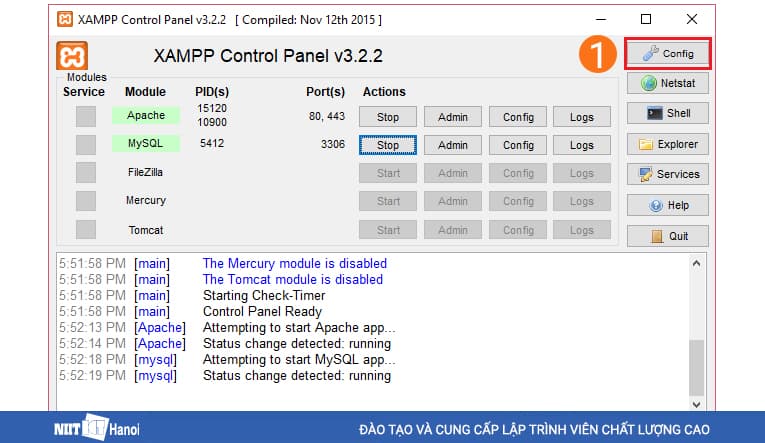Click the Mercury module name
Screen dimensions: 765x443
click(x=146, y=201)
